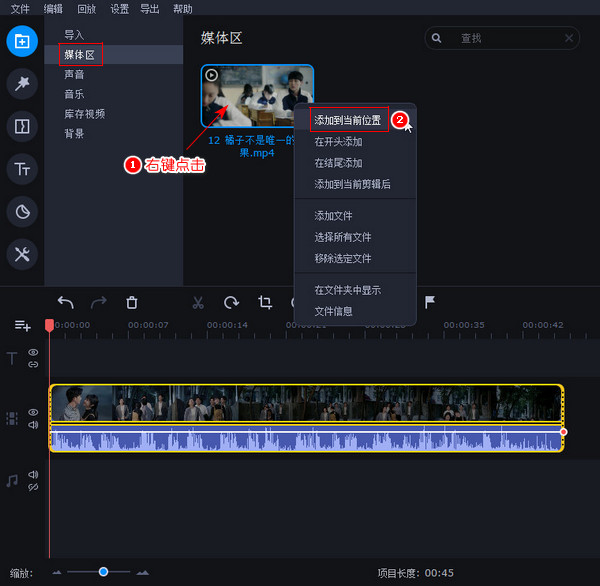Viewport: 600px width, 586px height.
Task: Select 背景 in the side list
Action: 114,134
